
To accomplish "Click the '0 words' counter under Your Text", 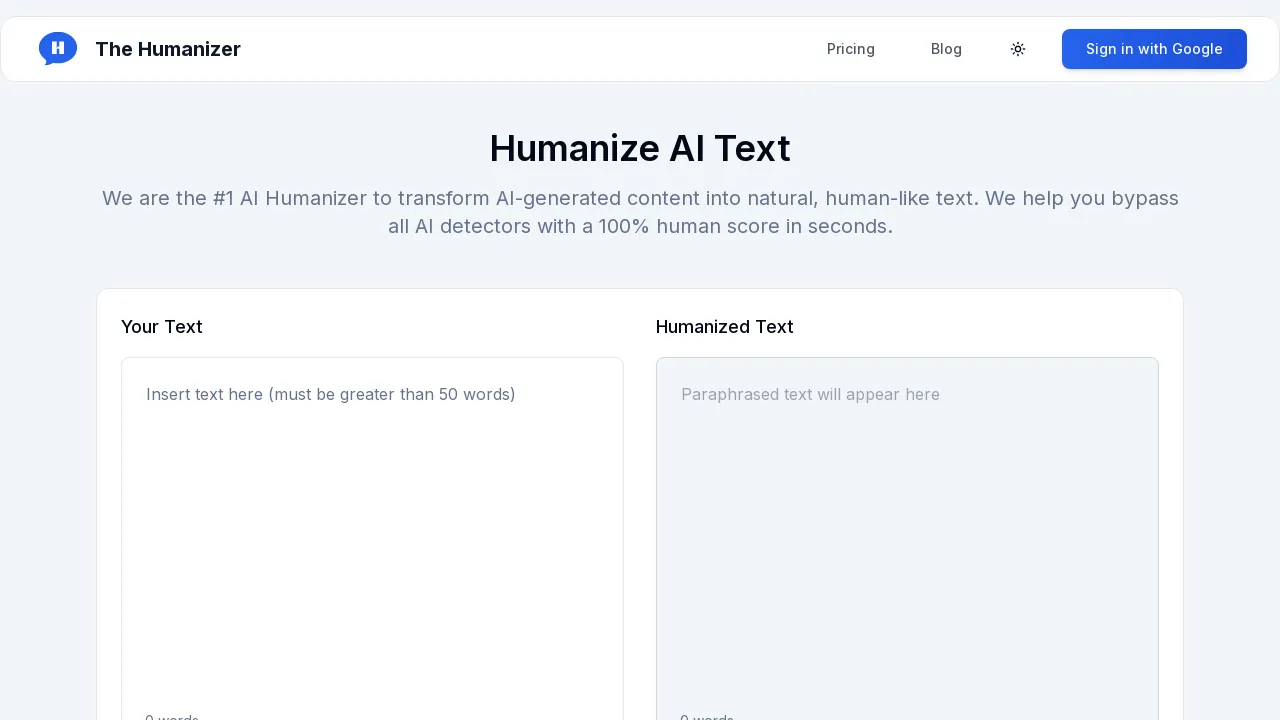I will click(x=172, y=716).
